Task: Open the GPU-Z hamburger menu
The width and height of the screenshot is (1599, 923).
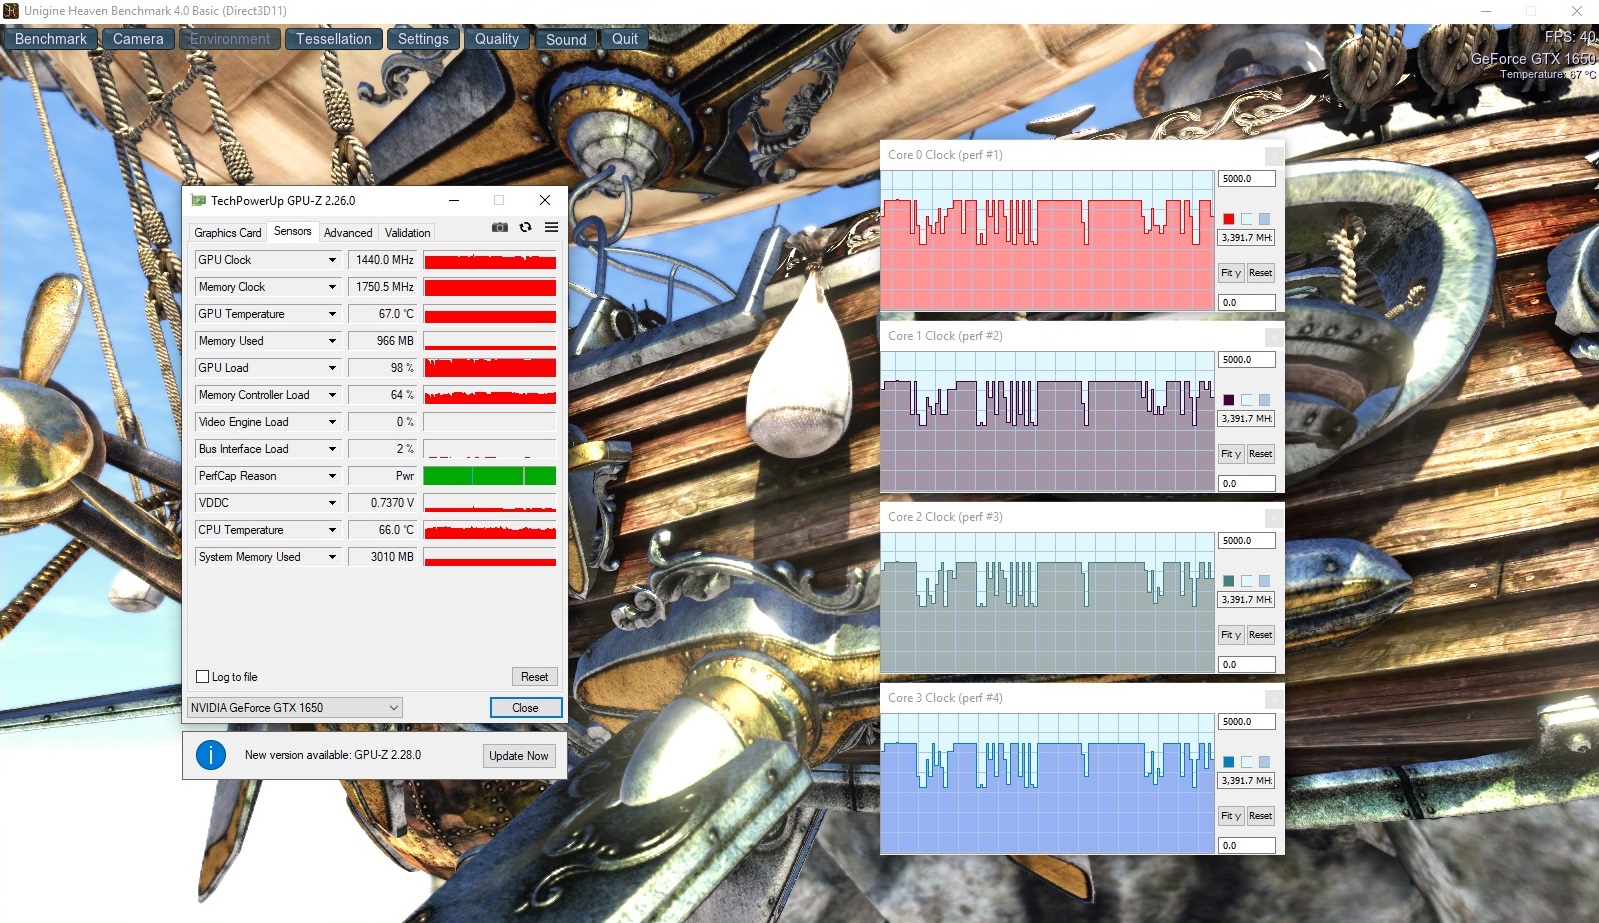Action: [551, 228]
